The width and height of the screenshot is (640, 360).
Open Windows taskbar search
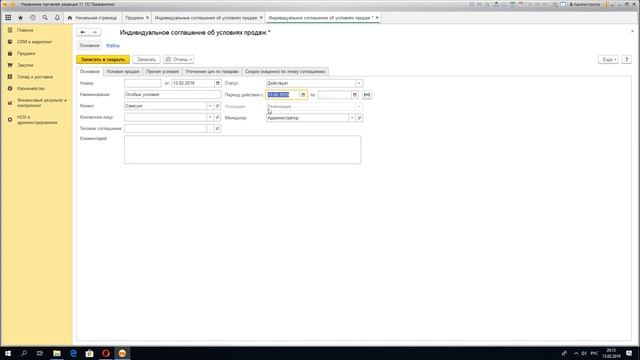[24, 353]
